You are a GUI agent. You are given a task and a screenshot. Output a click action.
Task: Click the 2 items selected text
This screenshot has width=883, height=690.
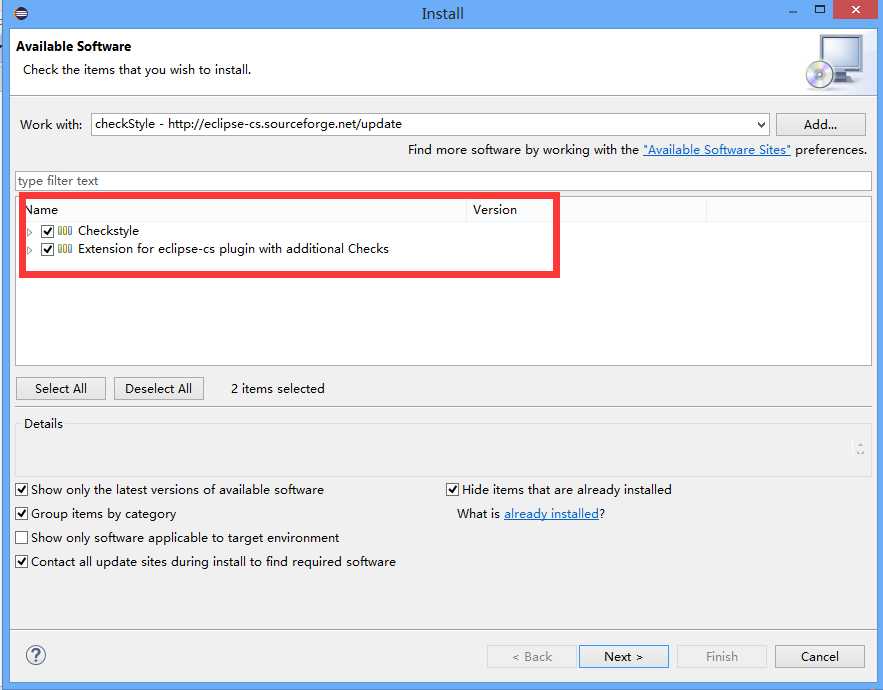[x=278, y=389]
